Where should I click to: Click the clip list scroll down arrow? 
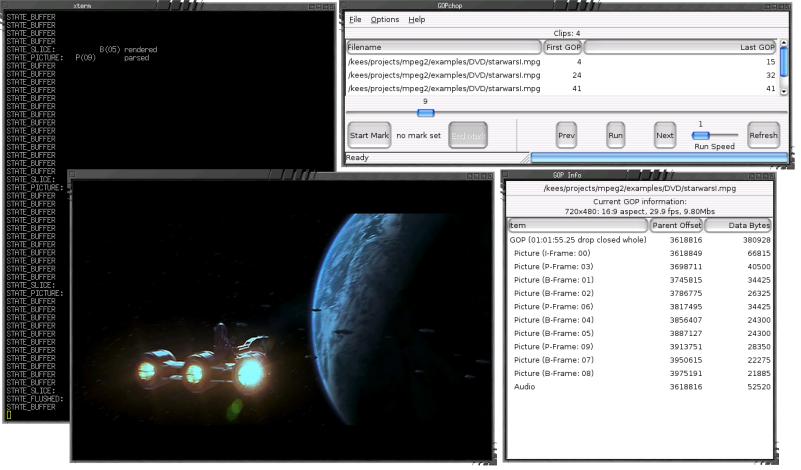[x=784, y=91]
